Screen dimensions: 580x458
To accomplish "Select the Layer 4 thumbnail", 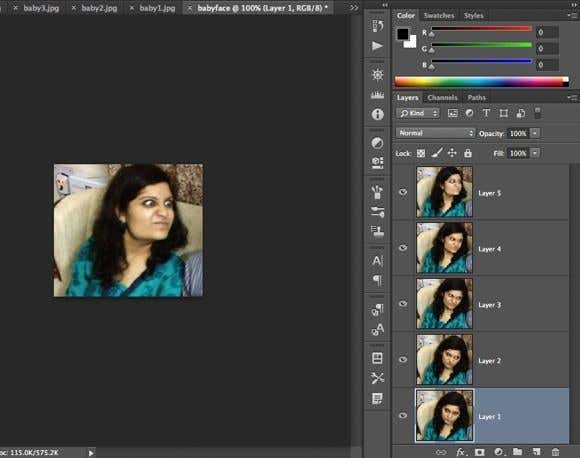I will (444, 248).
